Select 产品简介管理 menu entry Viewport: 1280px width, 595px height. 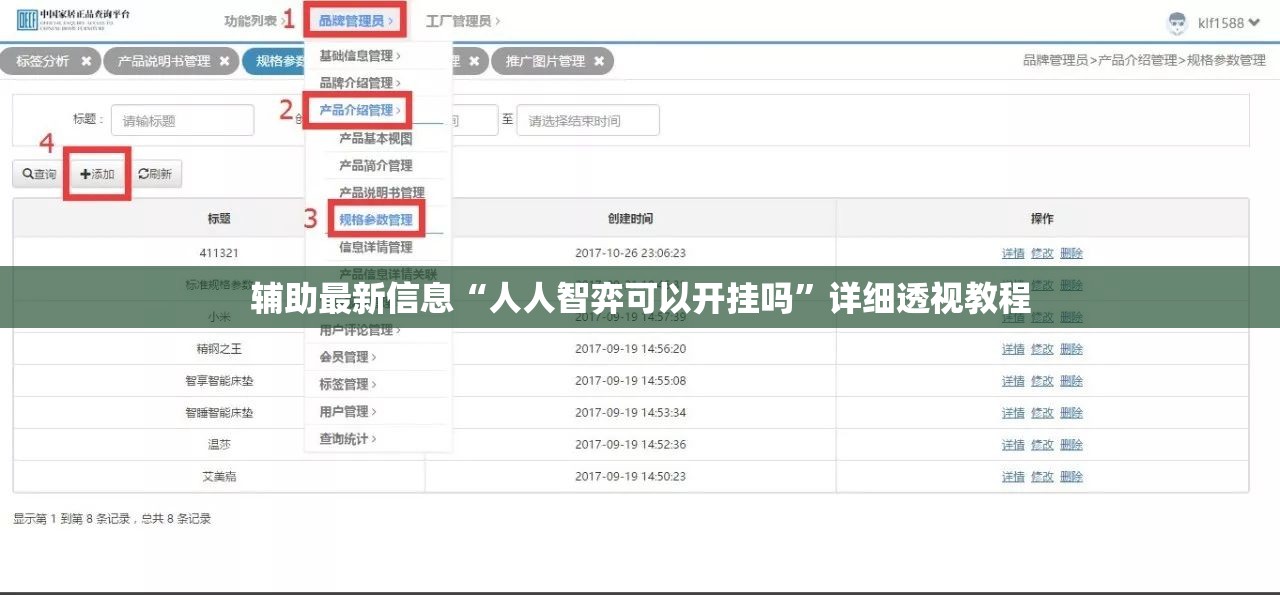point(375,165)
